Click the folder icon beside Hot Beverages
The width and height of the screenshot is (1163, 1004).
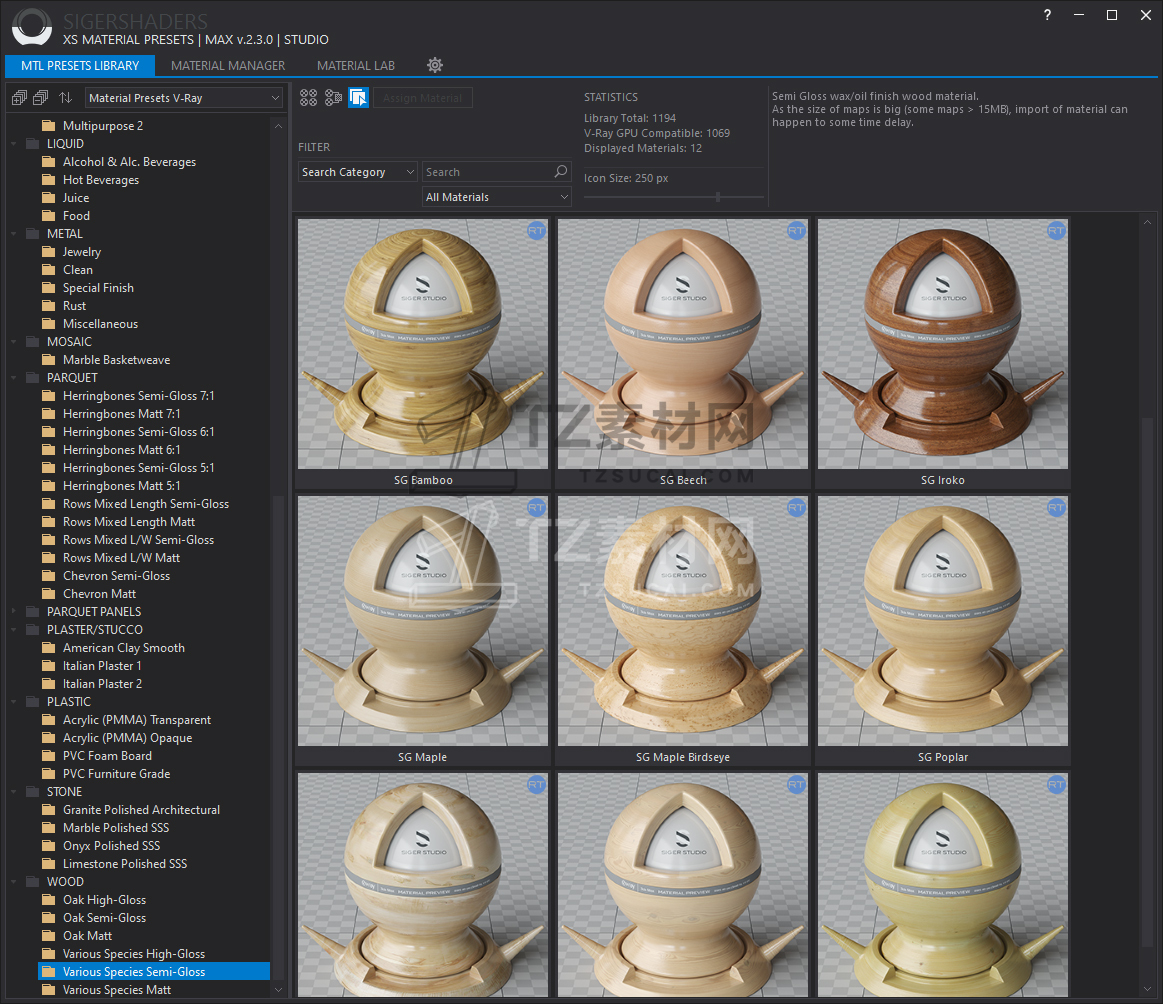(49, 179)
